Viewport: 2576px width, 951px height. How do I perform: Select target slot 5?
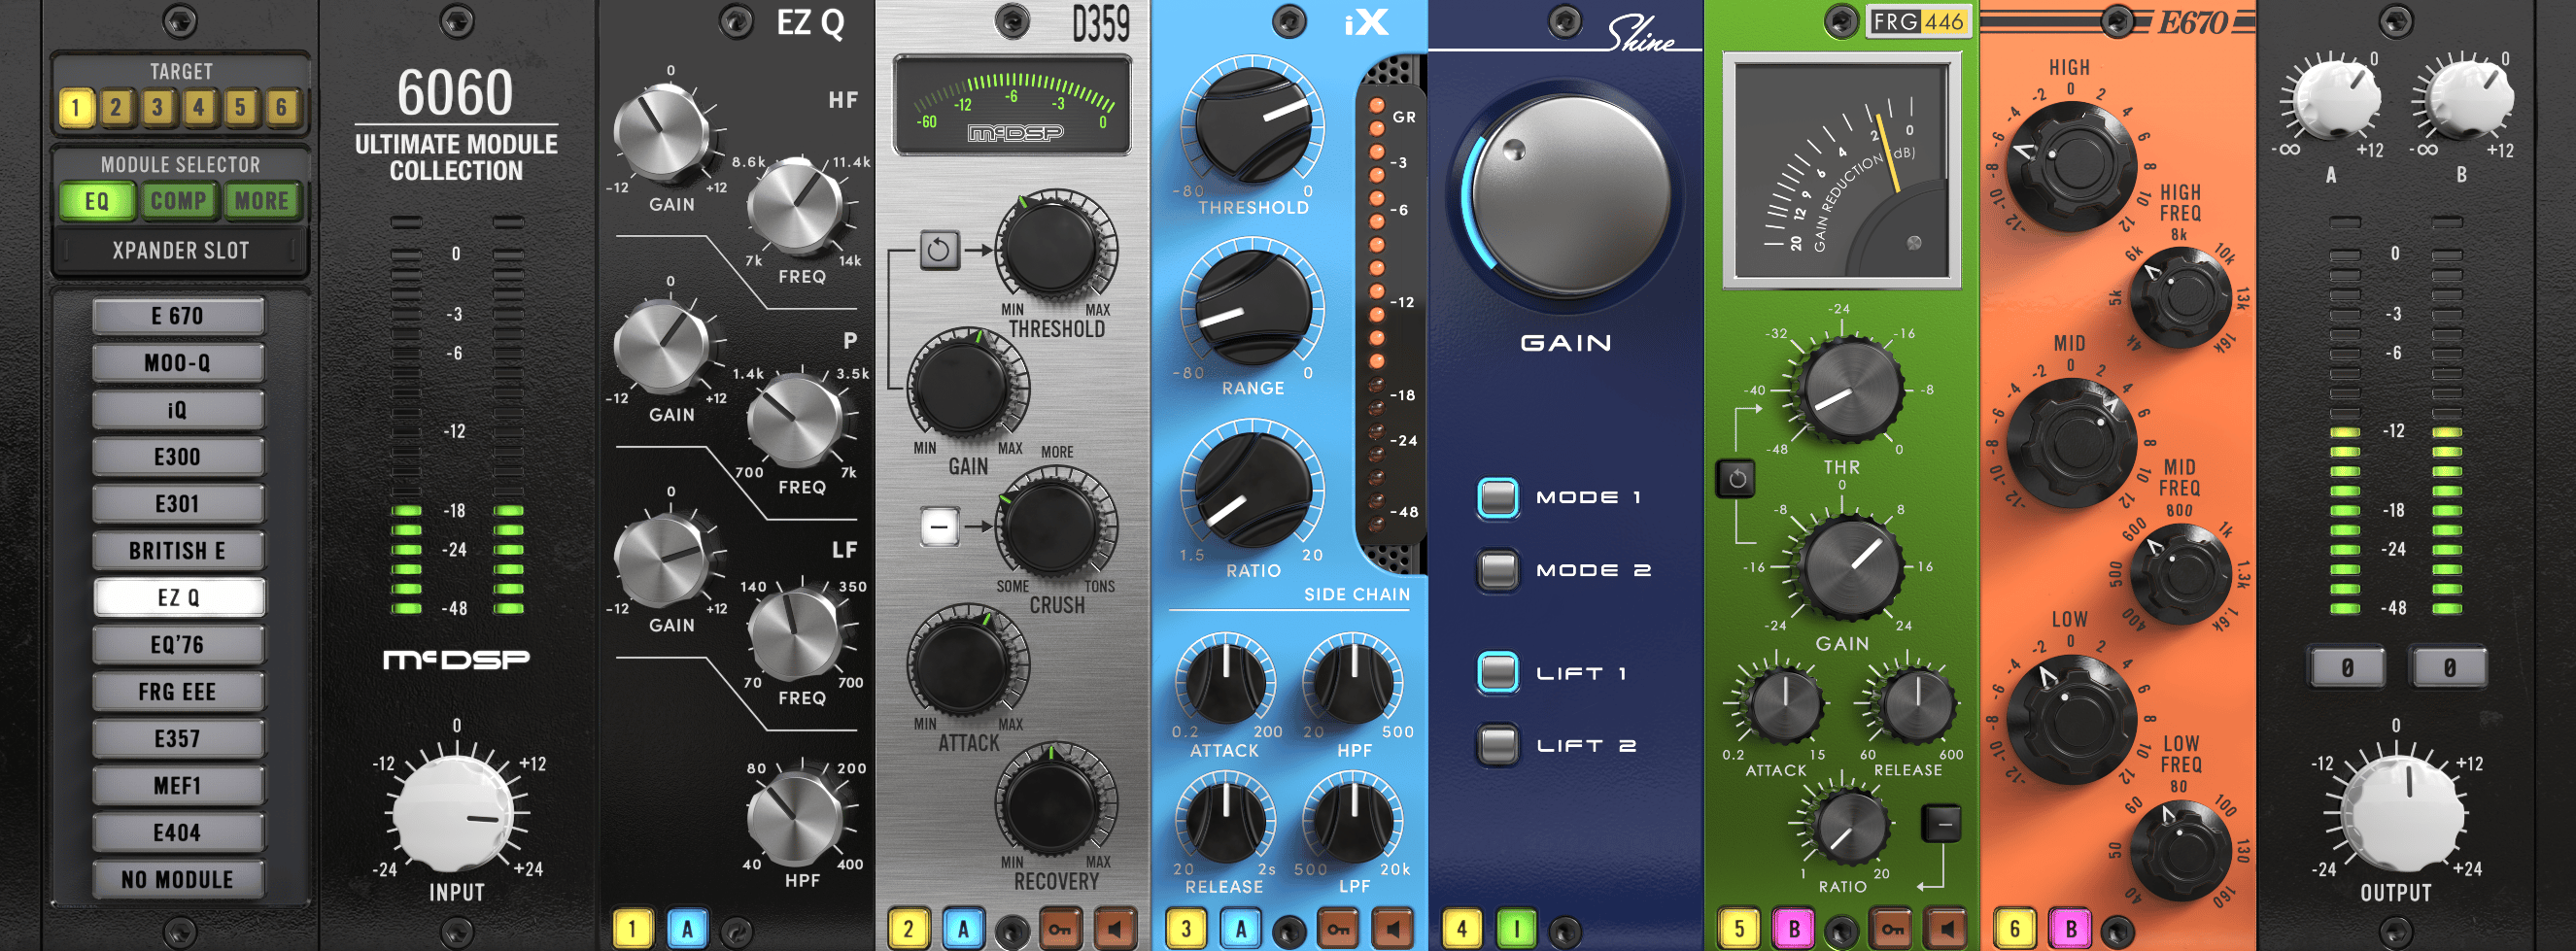(240, 107)
